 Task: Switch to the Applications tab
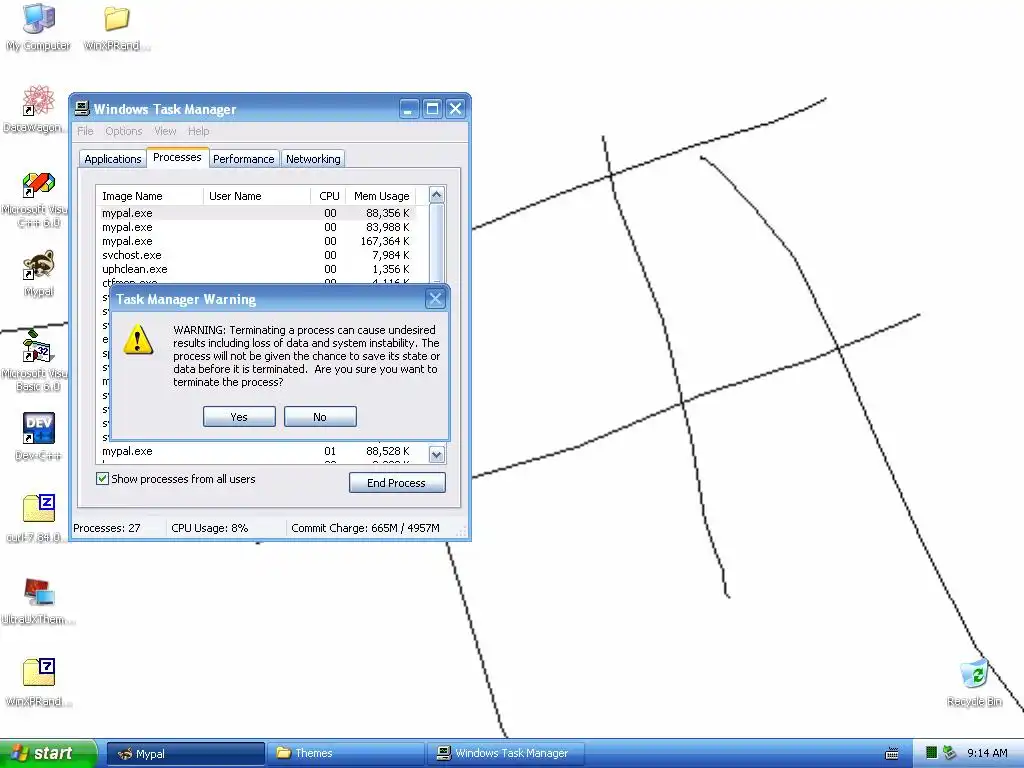[x=112, y=159]
